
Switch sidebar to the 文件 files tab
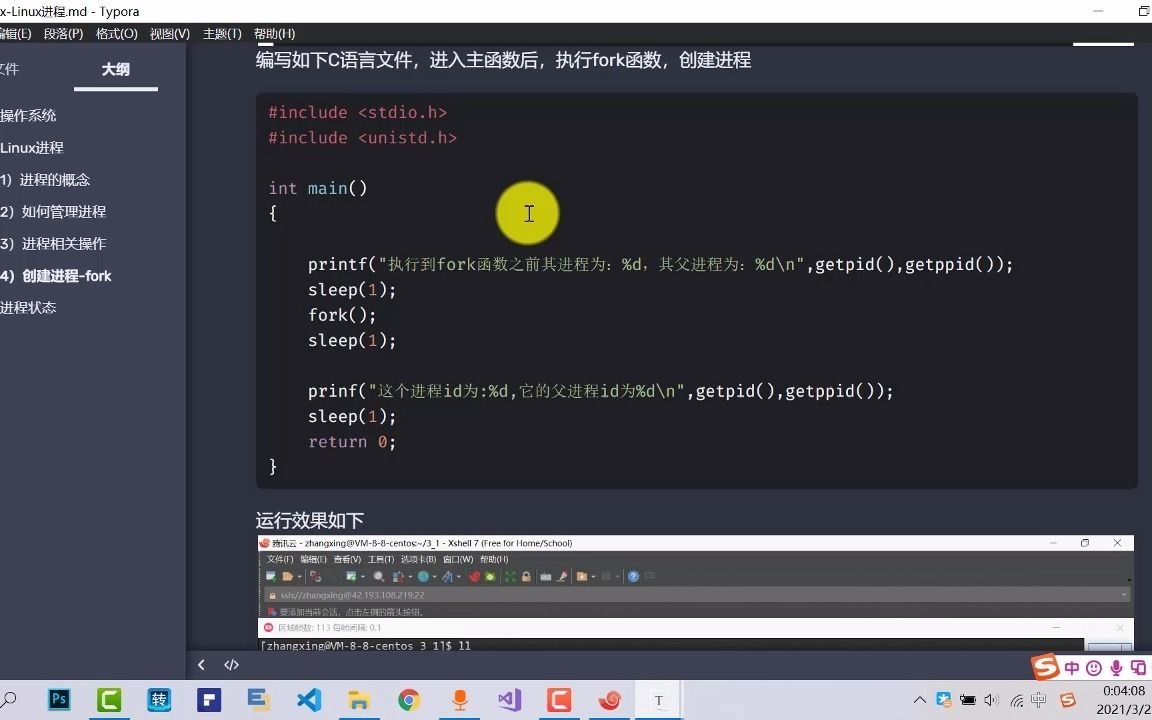tap(10, 69)
